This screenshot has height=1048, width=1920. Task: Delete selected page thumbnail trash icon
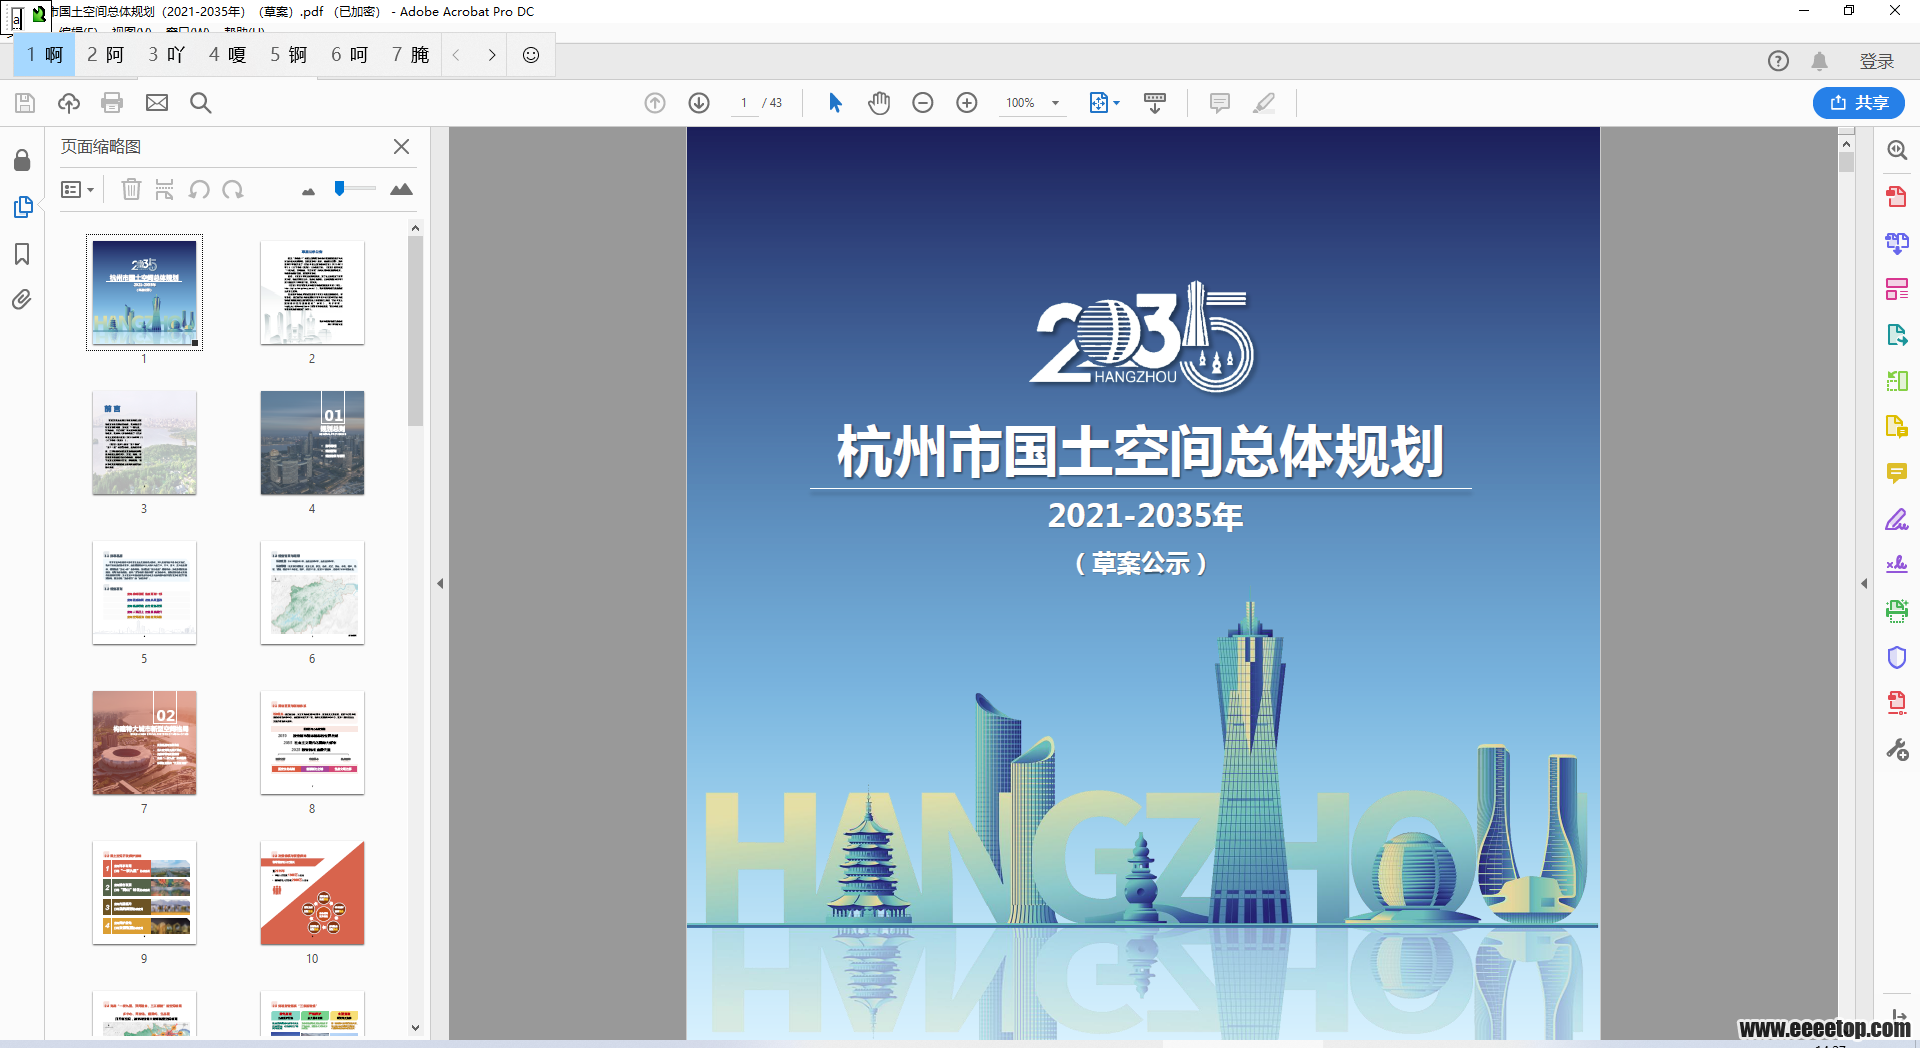(131, 189)
